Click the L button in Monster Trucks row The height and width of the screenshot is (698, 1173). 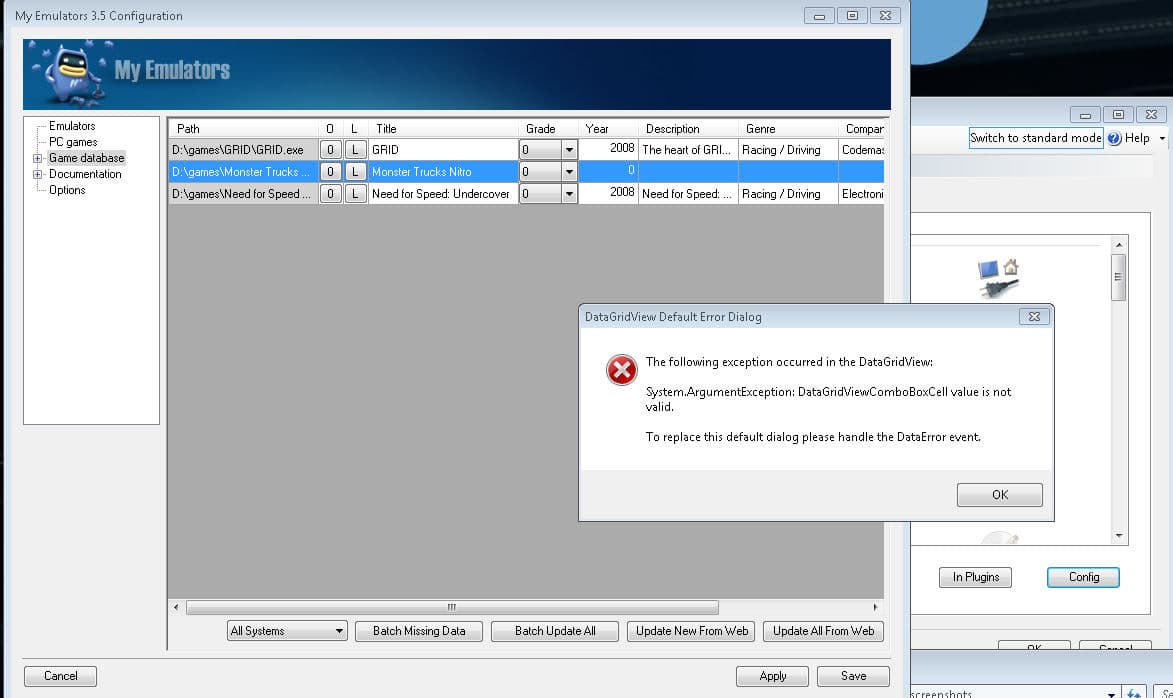pyautogui.click(x=355, y=171)
